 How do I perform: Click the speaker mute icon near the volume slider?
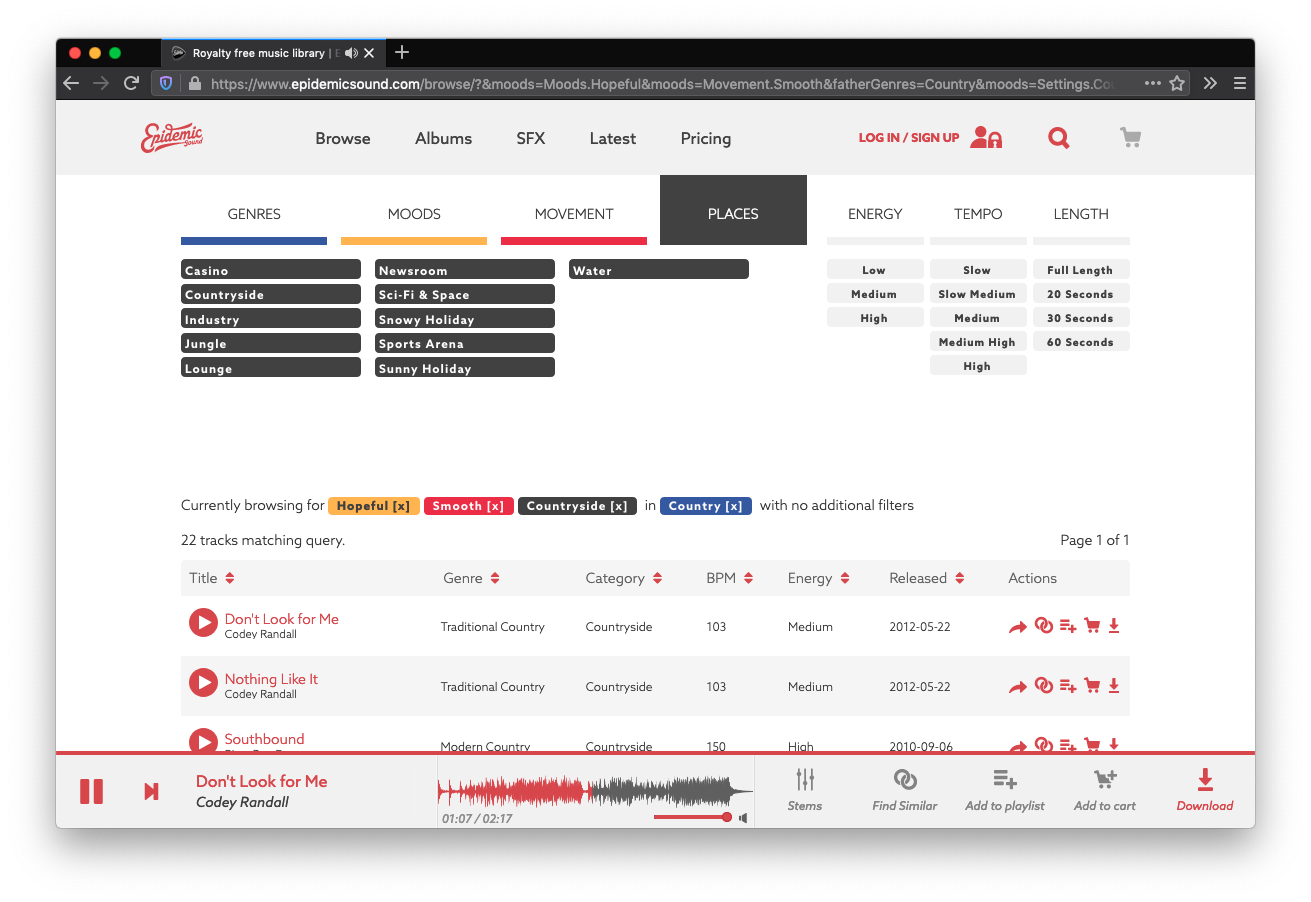point(743,818)
